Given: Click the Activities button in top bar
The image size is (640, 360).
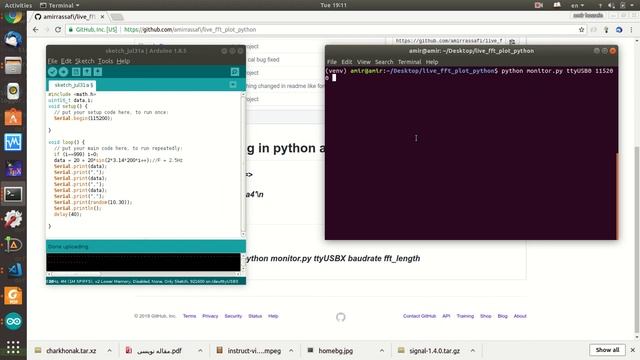Looking at the screenshot, I should (18, 5).
